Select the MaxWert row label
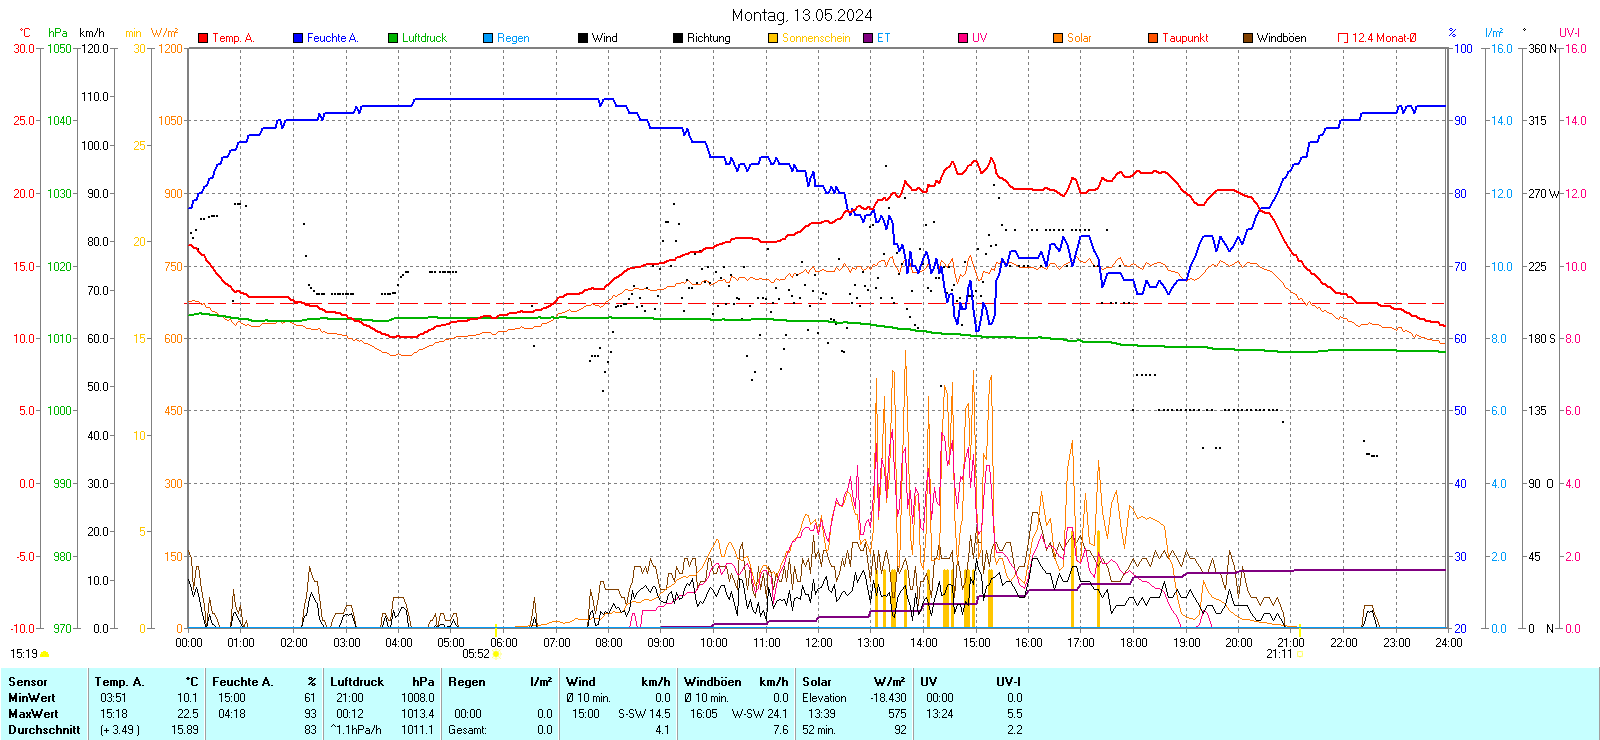This screenshot has height=740, width=1600. 33,714
